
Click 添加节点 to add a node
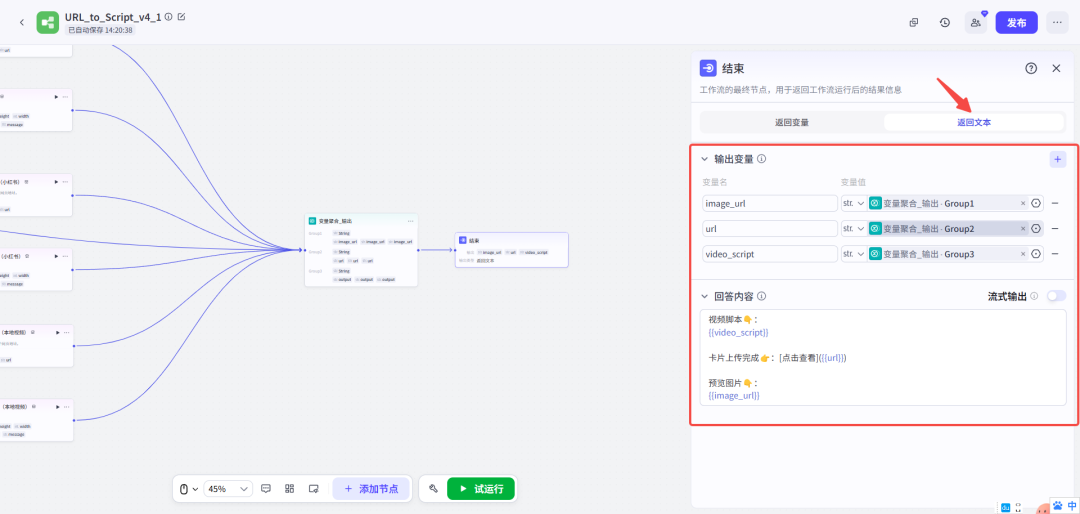click(371, 489)
